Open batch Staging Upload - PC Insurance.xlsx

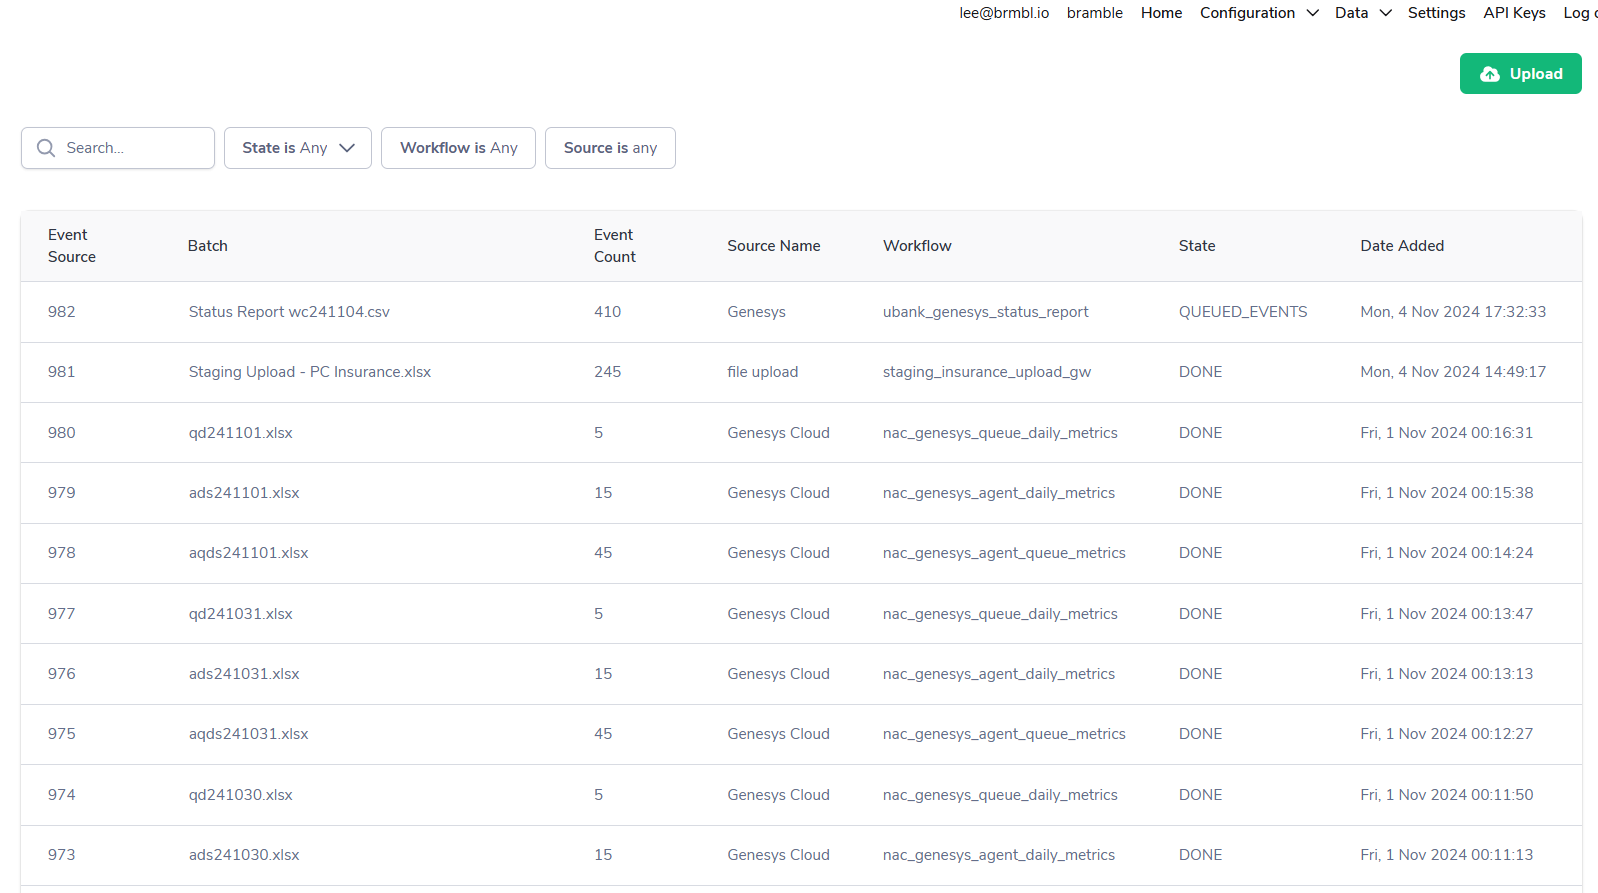(310, 372)
